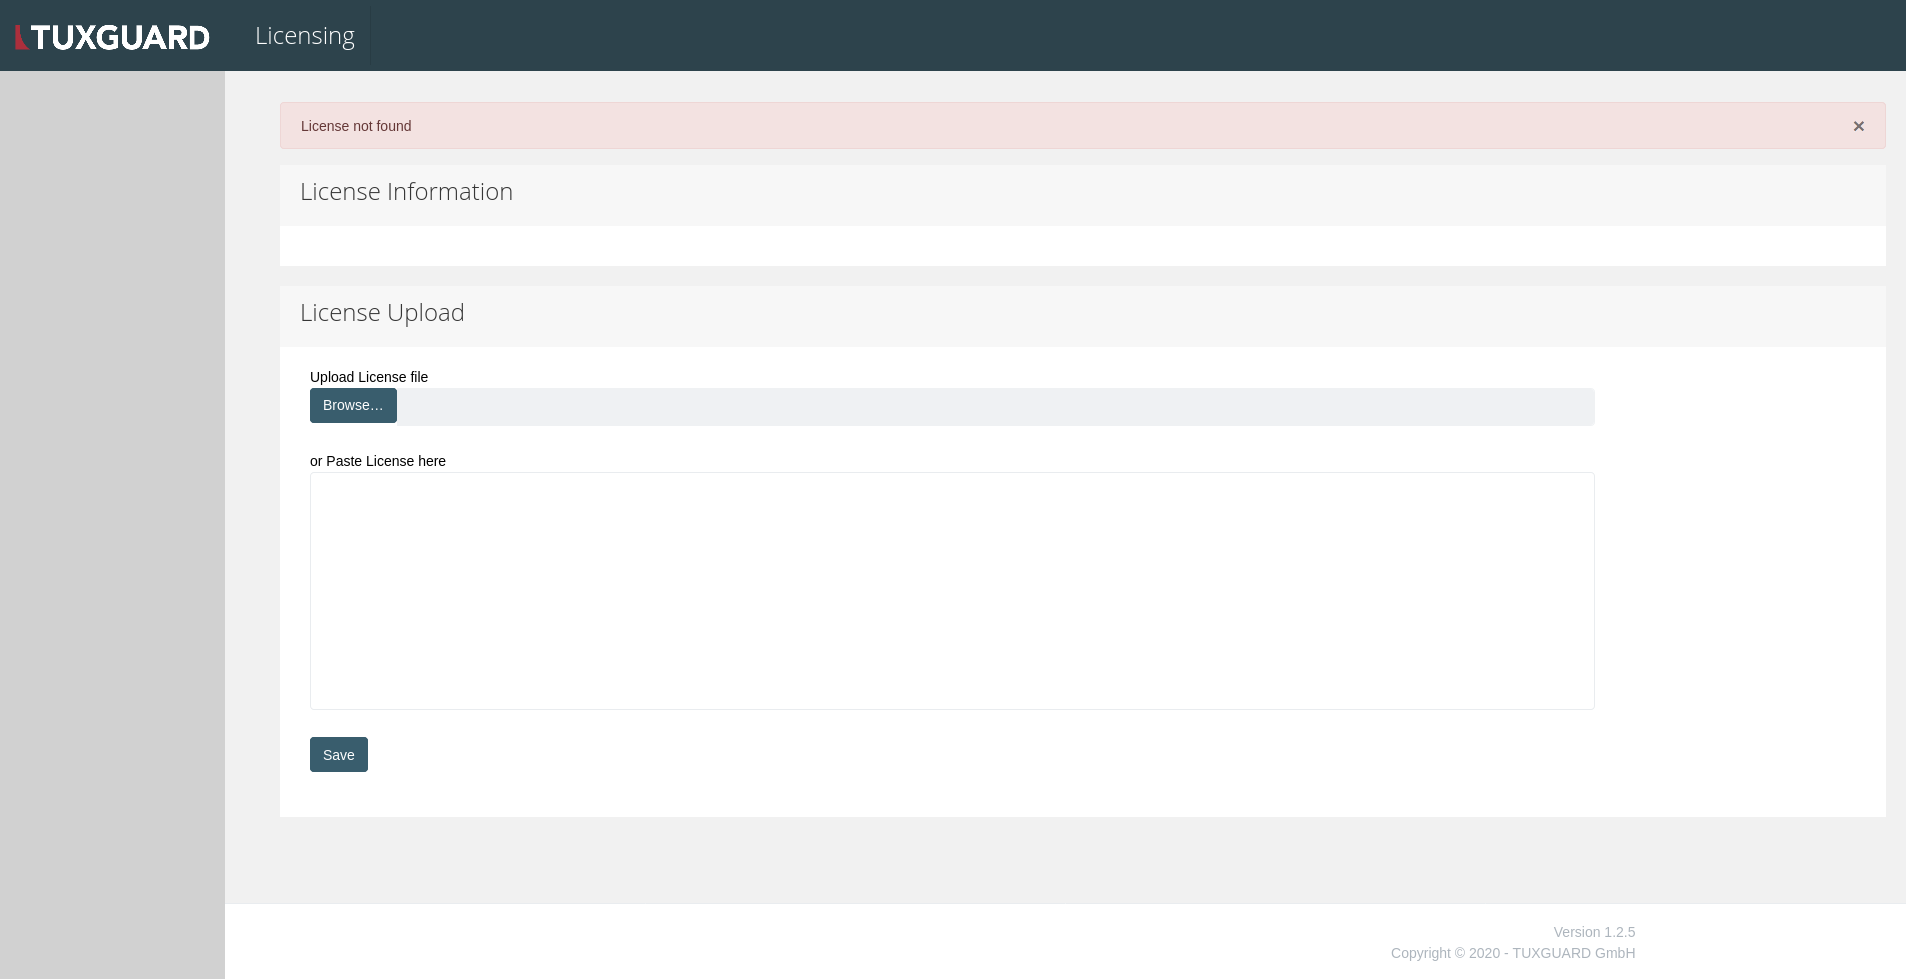The image size is (1906, 979).
Task: Click the dark header bar
Action: 1000,35
